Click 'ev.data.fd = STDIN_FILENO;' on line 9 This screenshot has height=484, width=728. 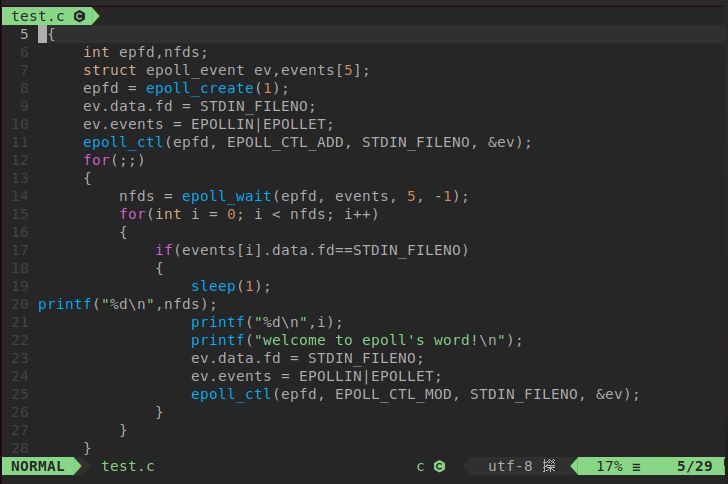pyautogui.click(x=199, y=106)
